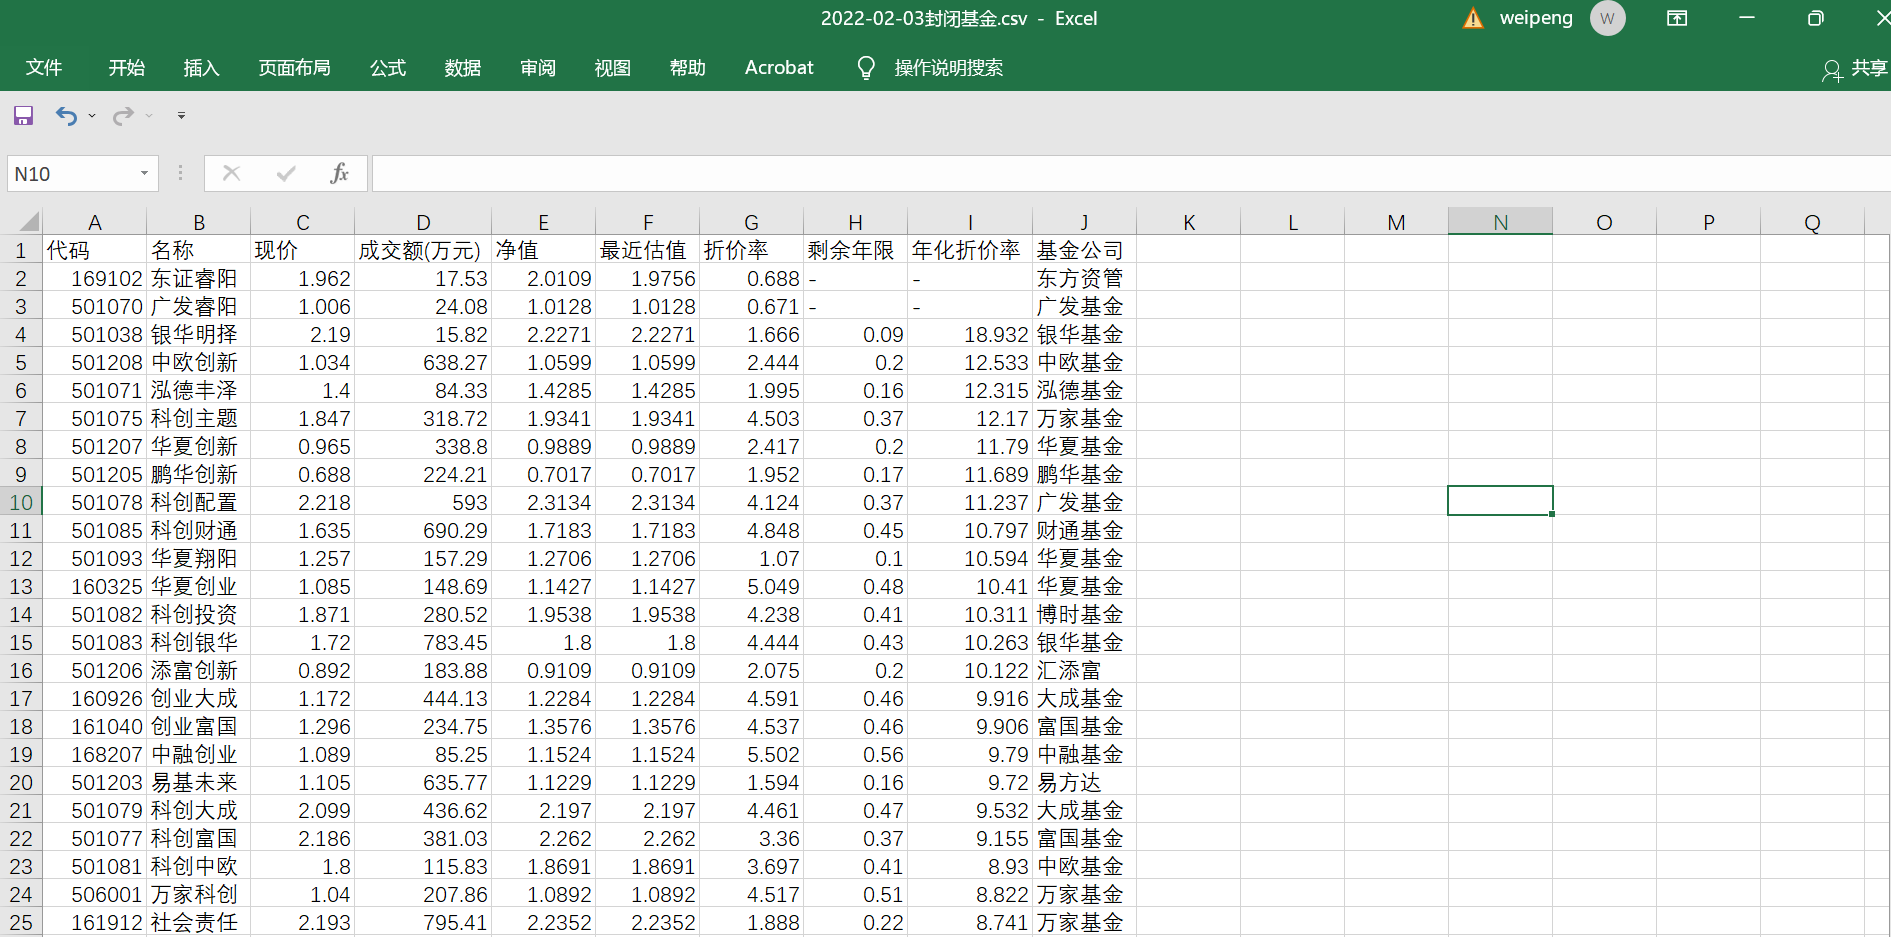This screenshot has width=1891, height=937.
Task: Click the Undo arrow icon
Action: pyautogui.click(x=66, y=116)
